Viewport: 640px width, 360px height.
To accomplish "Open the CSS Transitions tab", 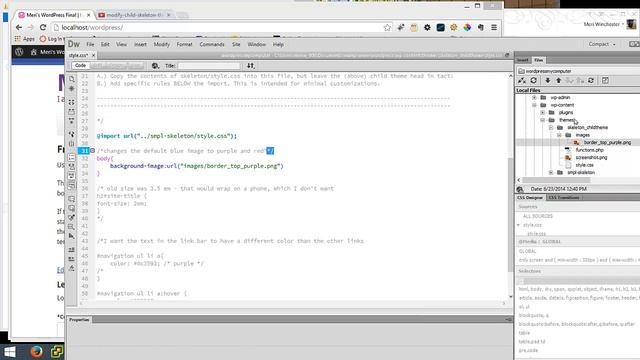I will click(x=563, y=198).
